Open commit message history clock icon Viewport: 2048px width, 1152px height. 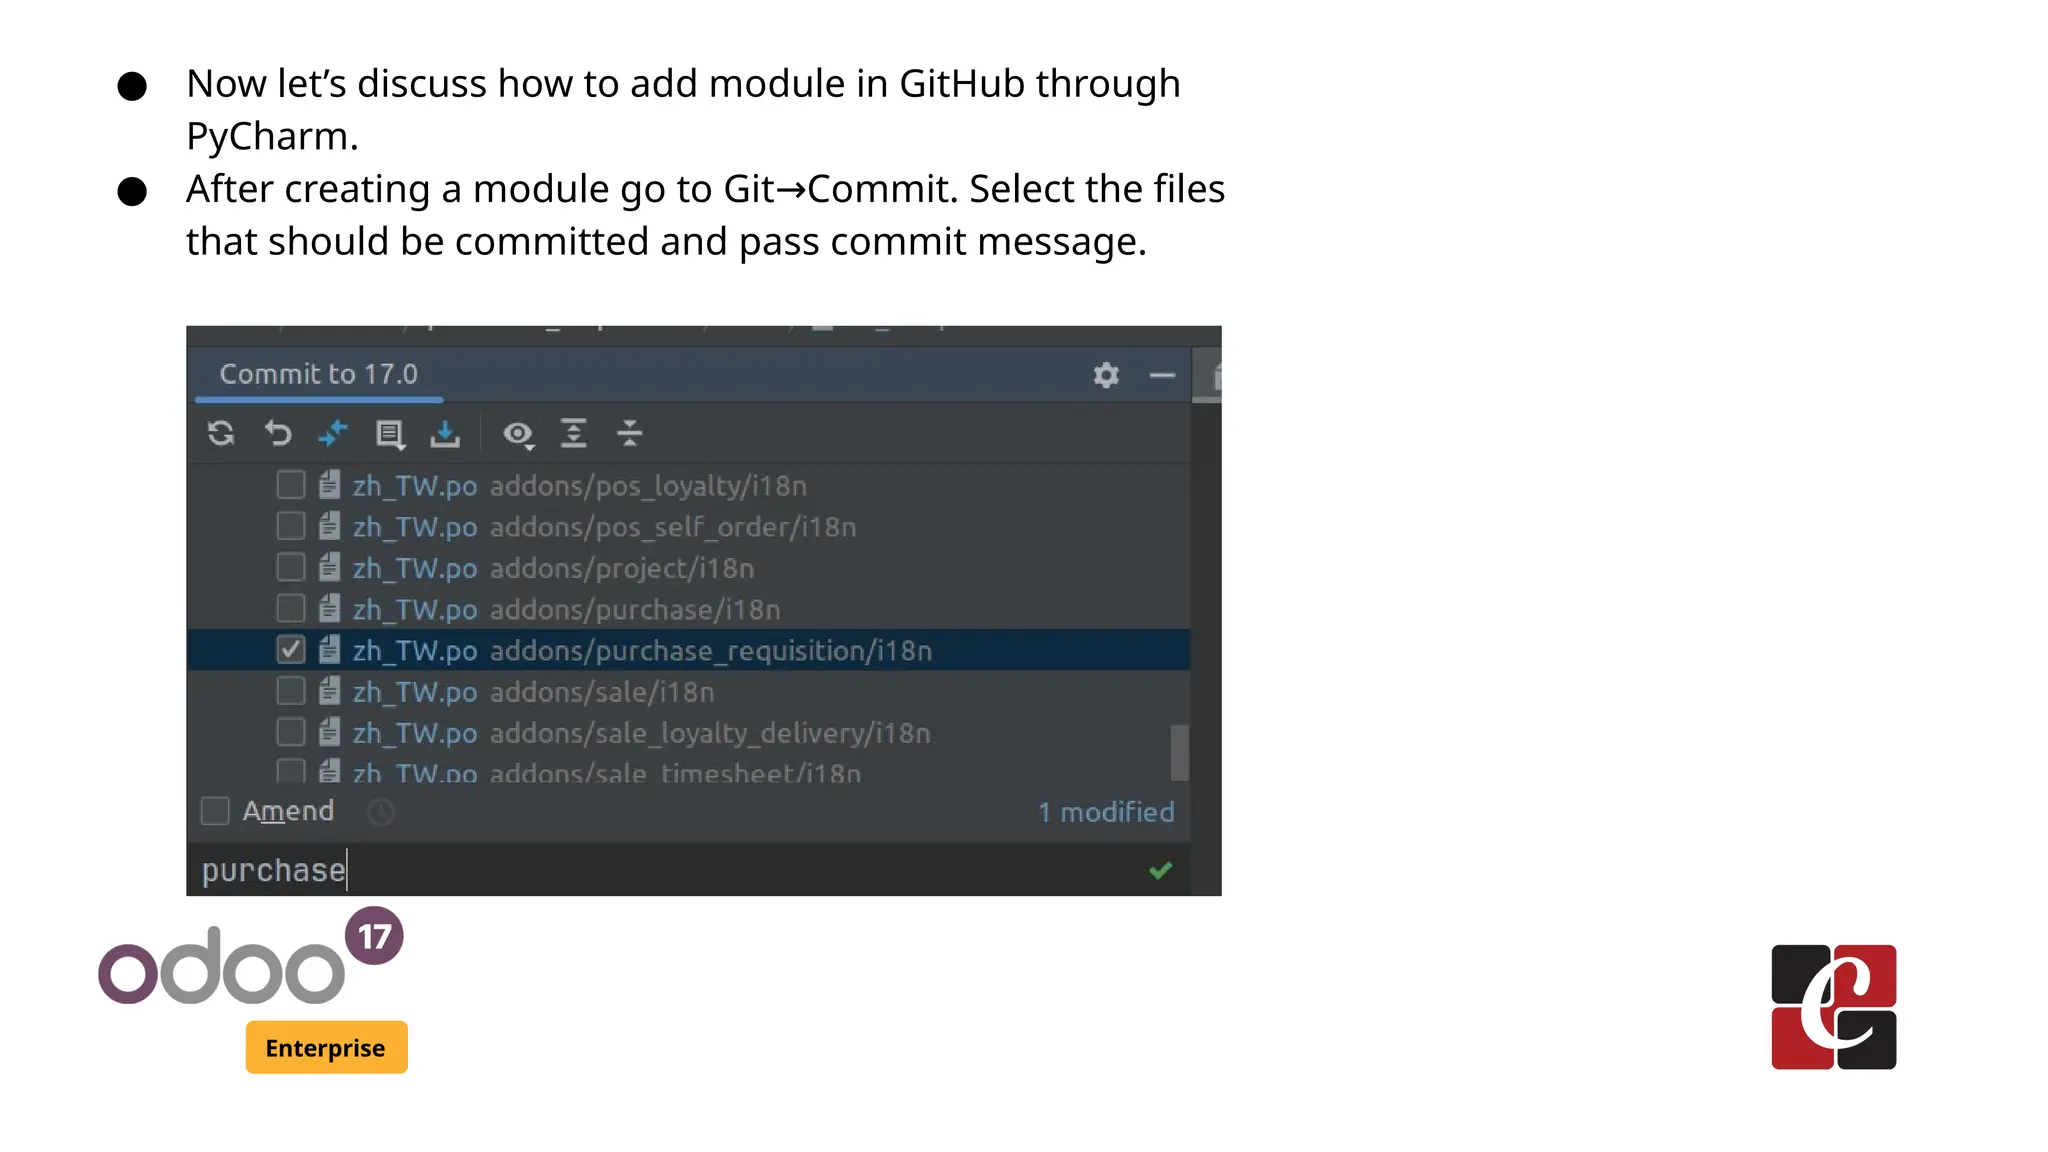point(381,812)
